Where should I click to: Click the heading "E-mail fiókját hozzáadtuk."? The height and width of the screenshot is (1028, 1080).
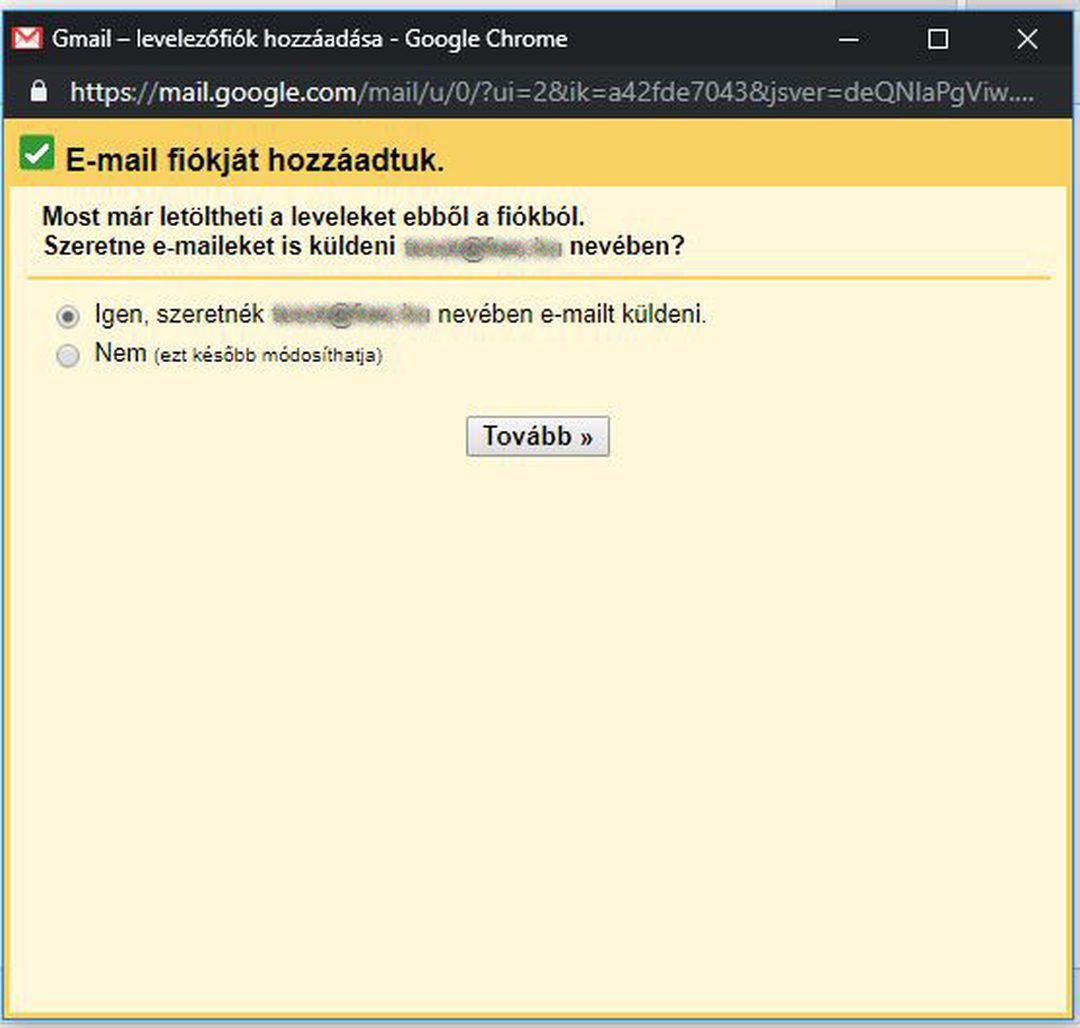[255, 160]
